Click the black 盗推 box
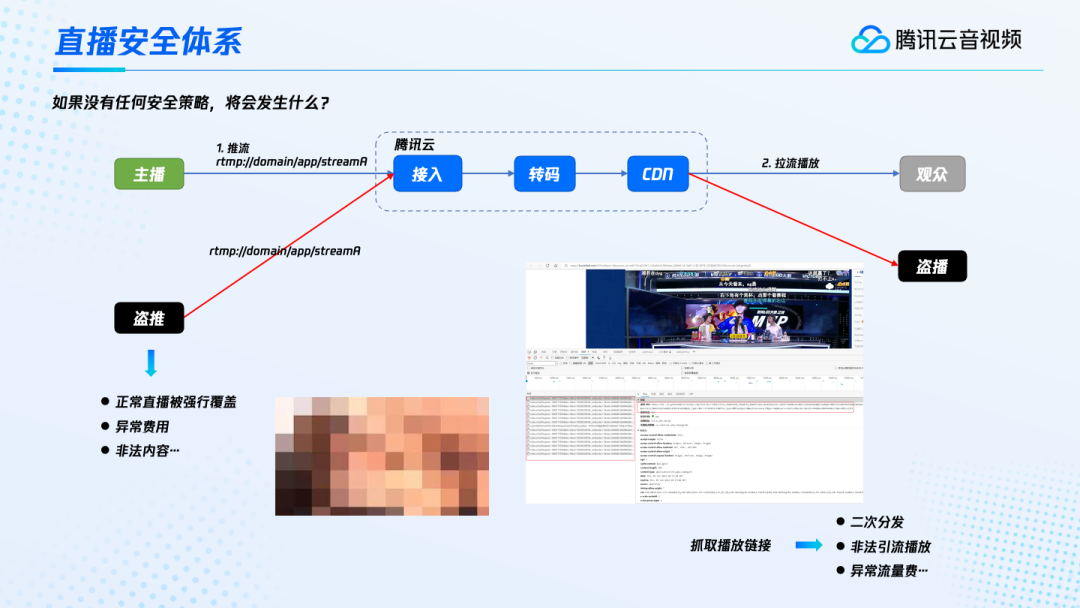The image size is (1080, 608). click(x=149, y=318)
